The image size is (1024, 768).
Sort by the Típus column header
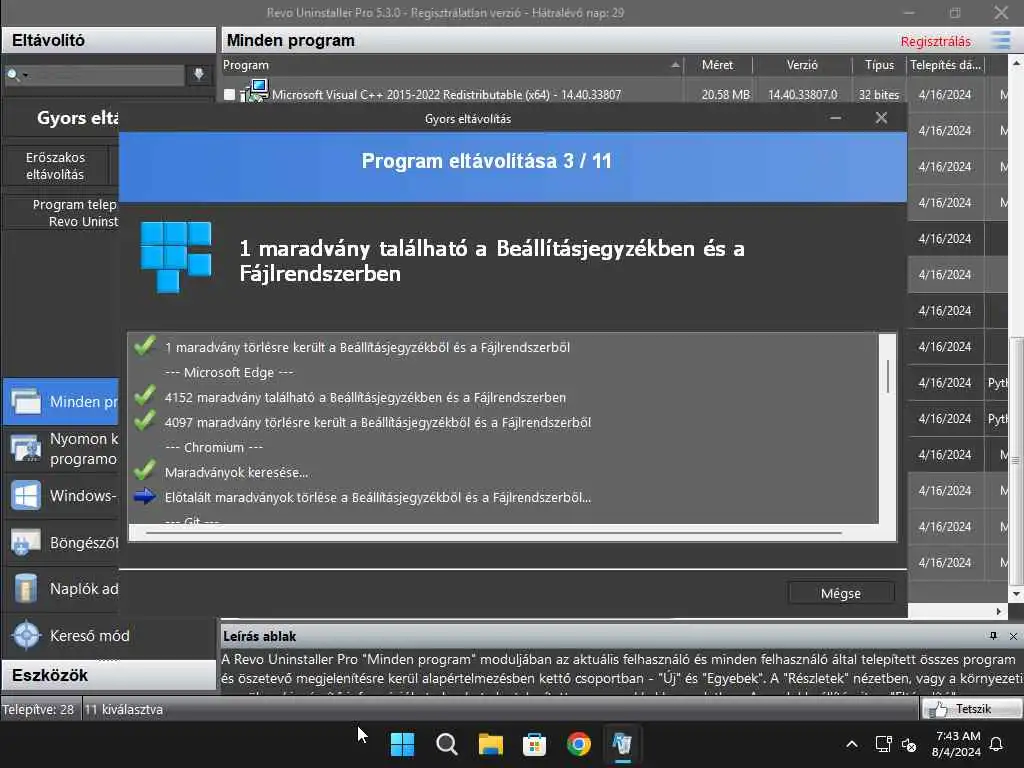point(879,65)
